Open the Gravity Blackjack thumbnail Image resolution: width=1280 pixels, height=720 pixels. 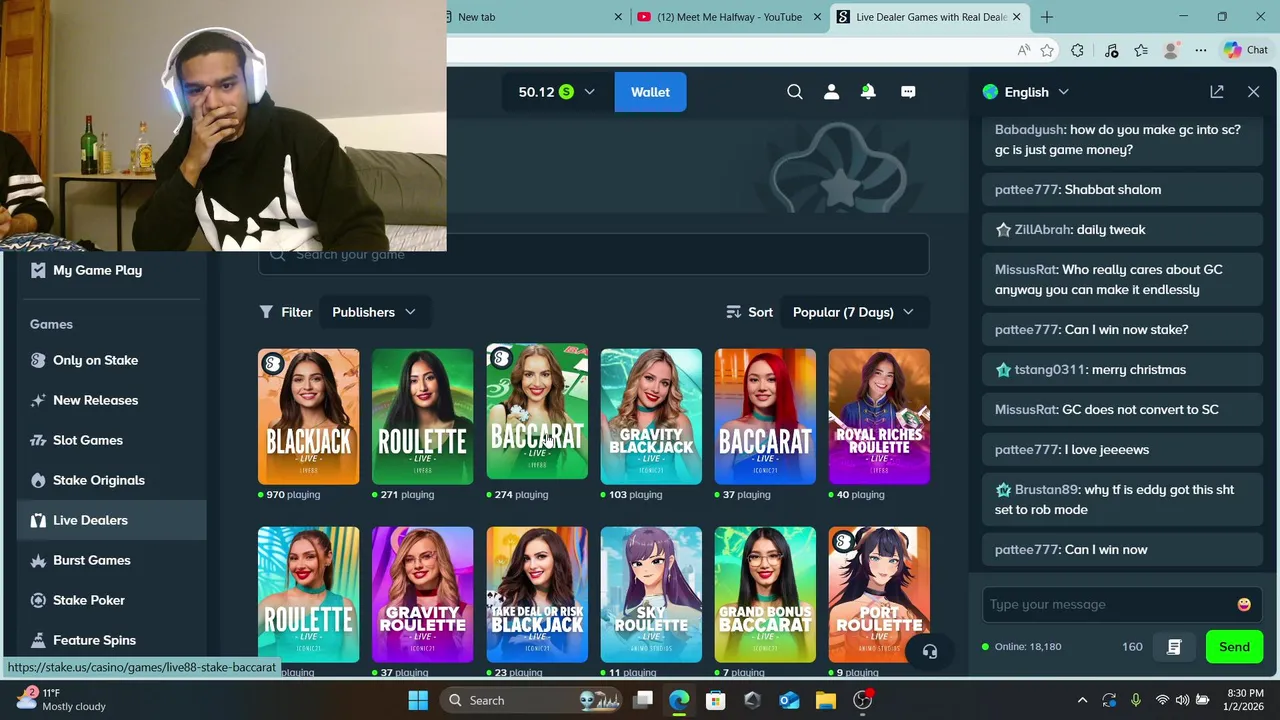click(651, 416)
